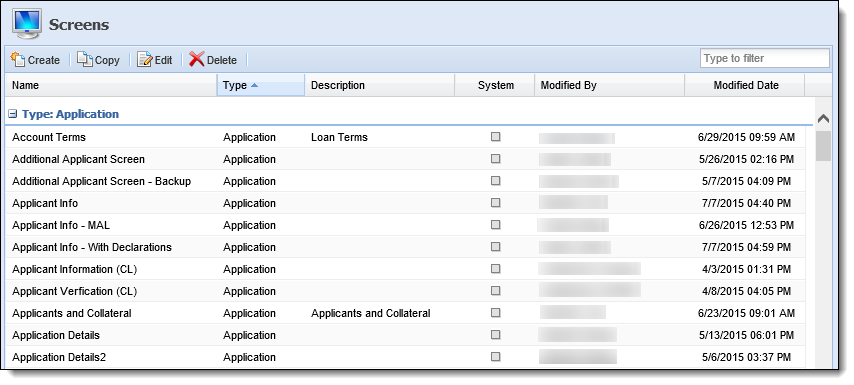Viewport: 854px width, 385px height.
Task: Toggle System checkbox for Account Terms
Action: tap(495, 137)
